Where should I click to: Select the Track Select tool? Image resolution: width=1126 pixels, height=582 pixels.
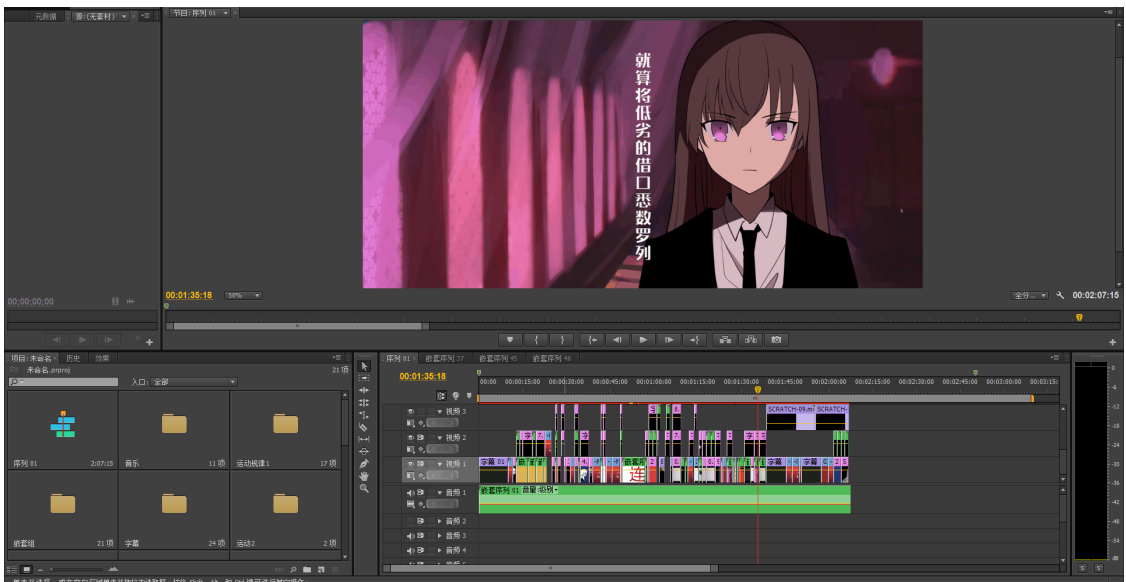[x=364, y=378]
